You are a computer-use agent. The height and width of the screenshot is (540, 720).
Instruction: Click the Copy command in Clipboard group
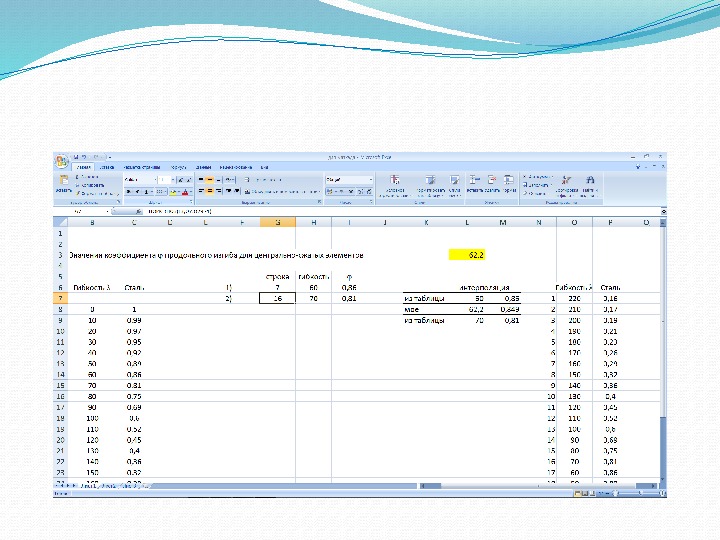pyautogui.click(x=90, y=185)
